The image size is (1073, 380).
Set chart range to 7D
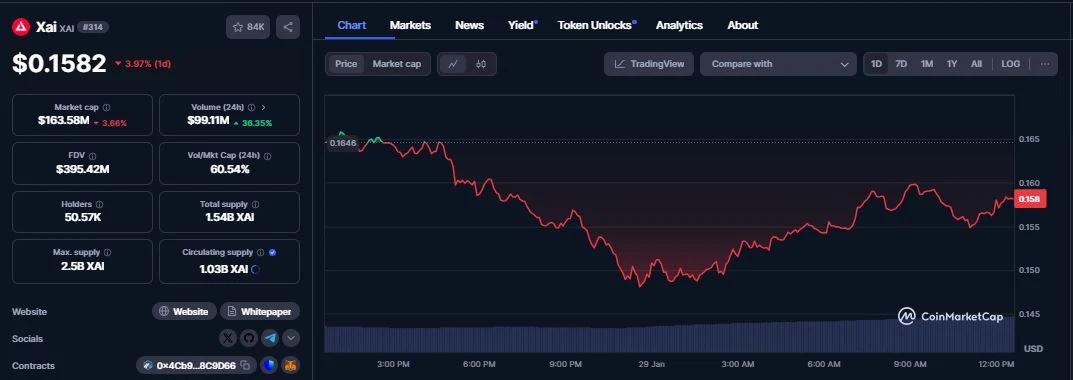(901, 64)
